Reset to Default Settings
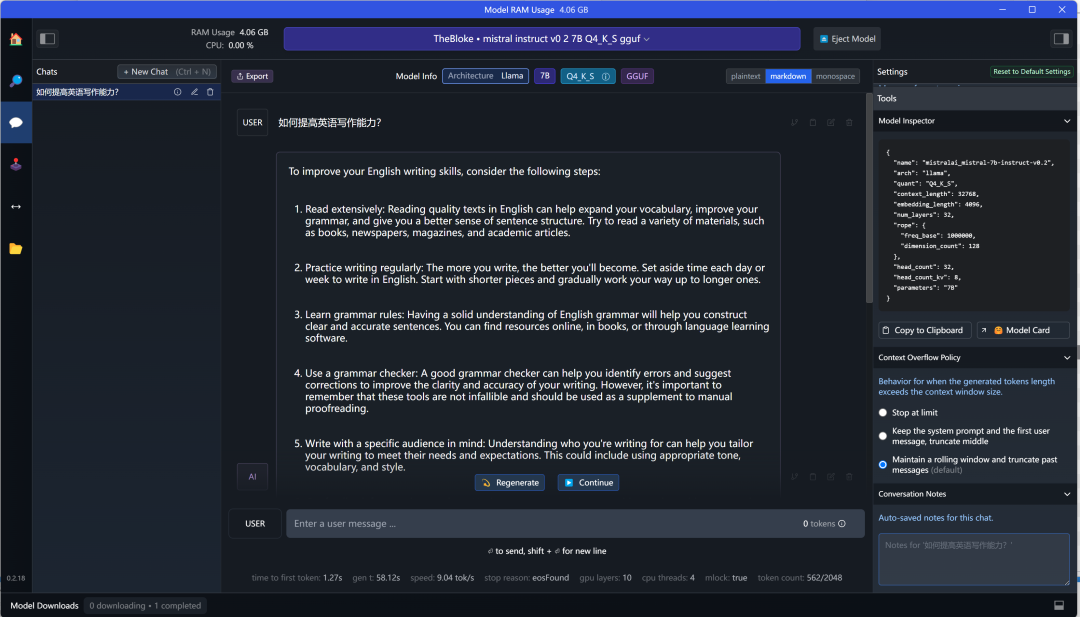Viewport: 1080px width, 617px height. (x=1032, y=72)
